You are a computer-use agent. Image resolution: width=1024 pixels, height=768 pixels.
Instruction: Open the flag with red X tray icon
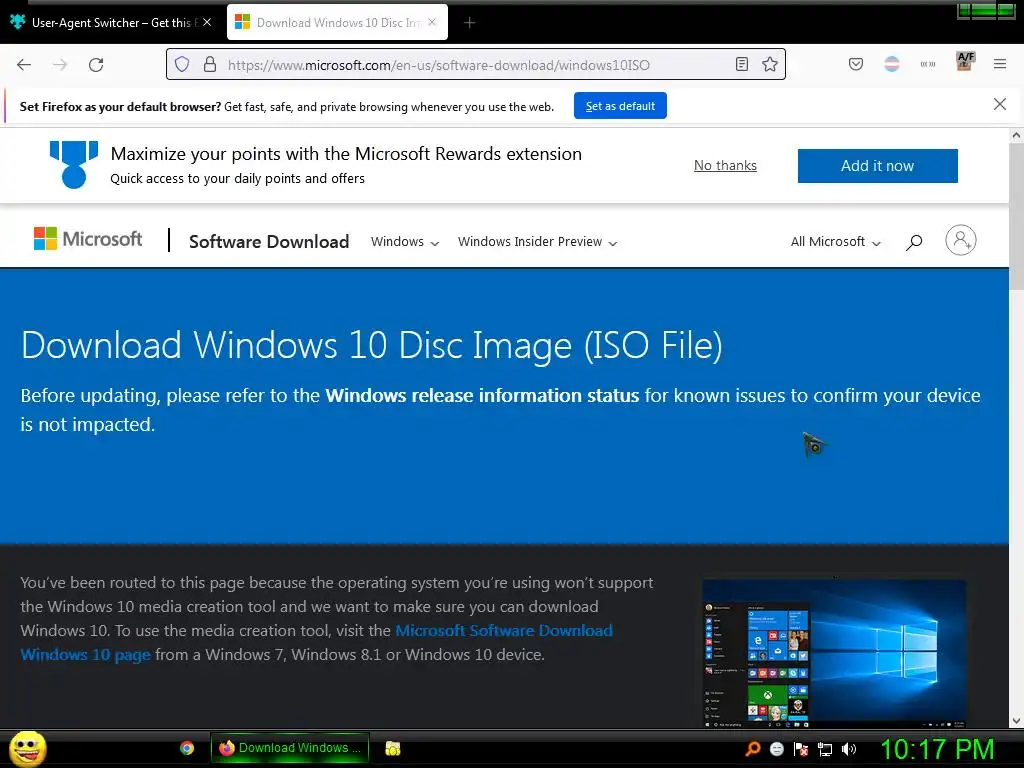[801, 749]
